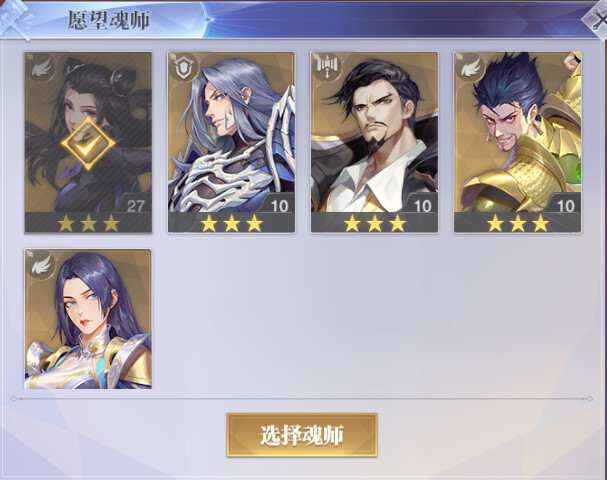
Task: Click the level 10 badge on golden armor card
Action: [x=566, y=205]
